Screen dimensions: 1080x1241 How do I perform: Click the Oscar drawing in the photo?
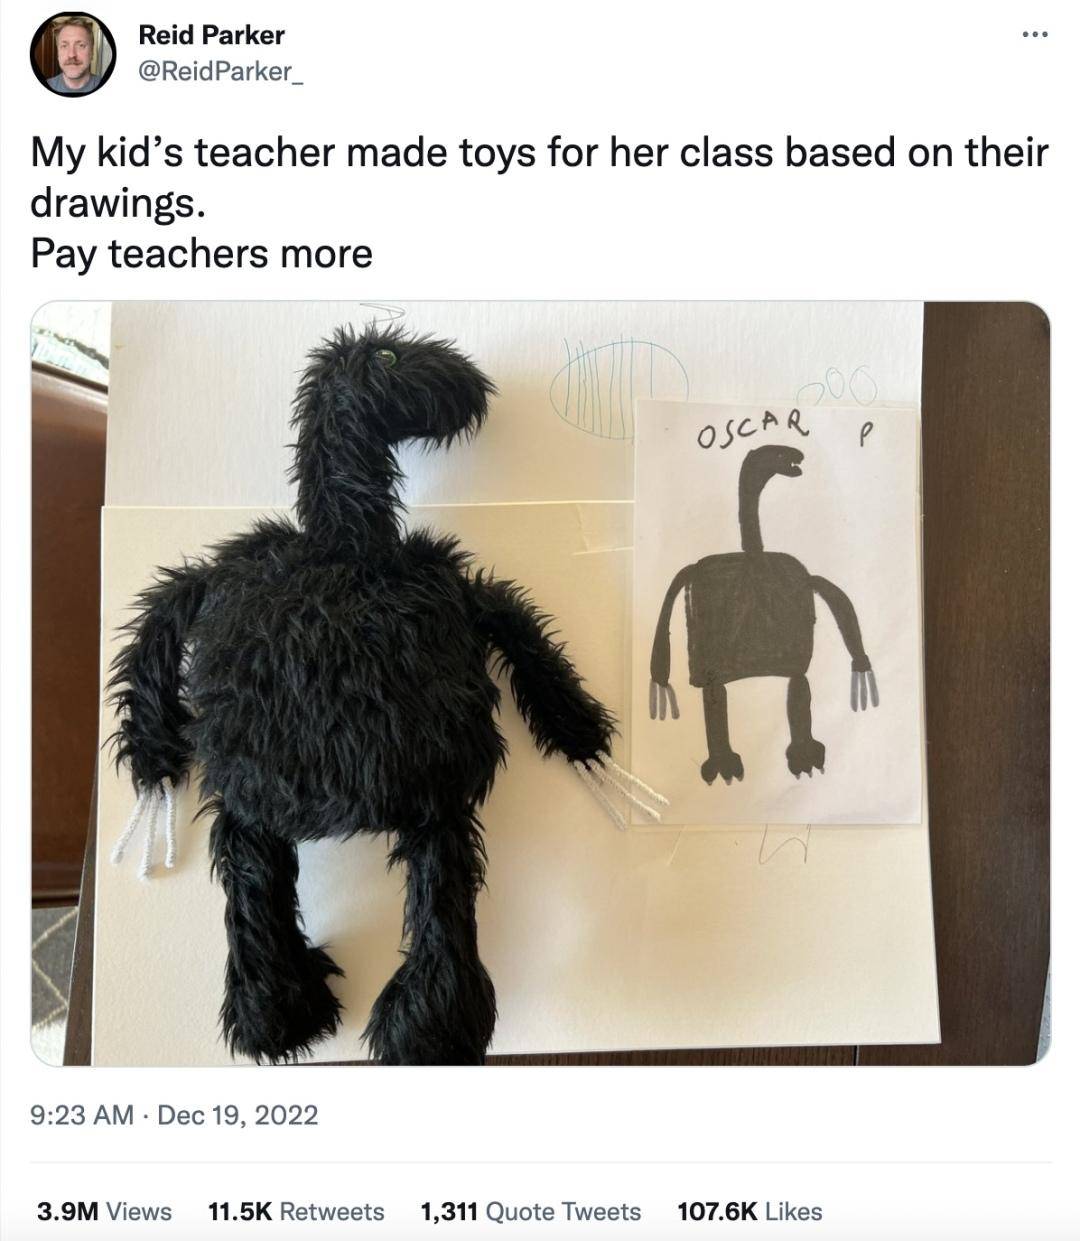point(776,612)
